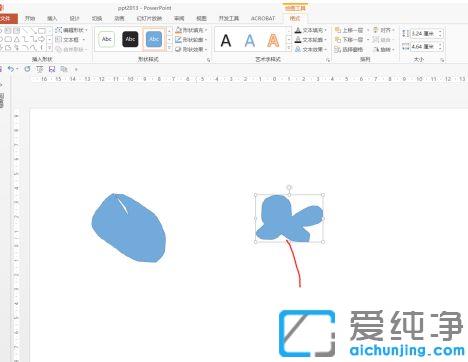Screen dimensions: 468x362
Task: Apply the blue filled Abc shape style
Action: tap(154, 39)
